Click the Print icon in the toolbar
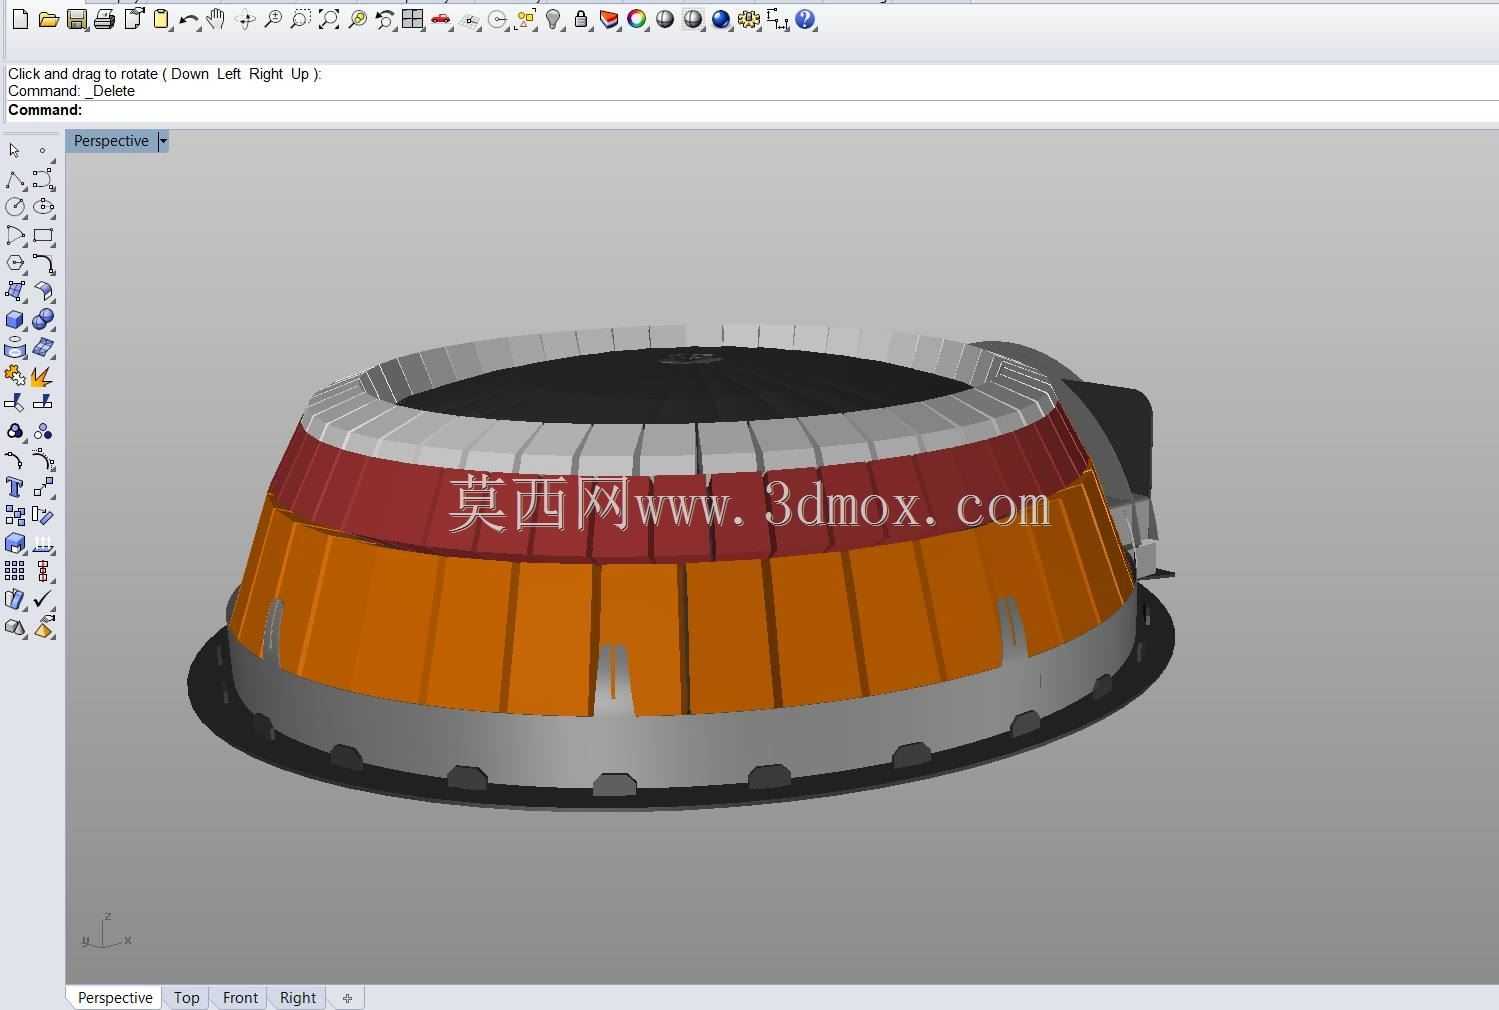 coord(104,19)
